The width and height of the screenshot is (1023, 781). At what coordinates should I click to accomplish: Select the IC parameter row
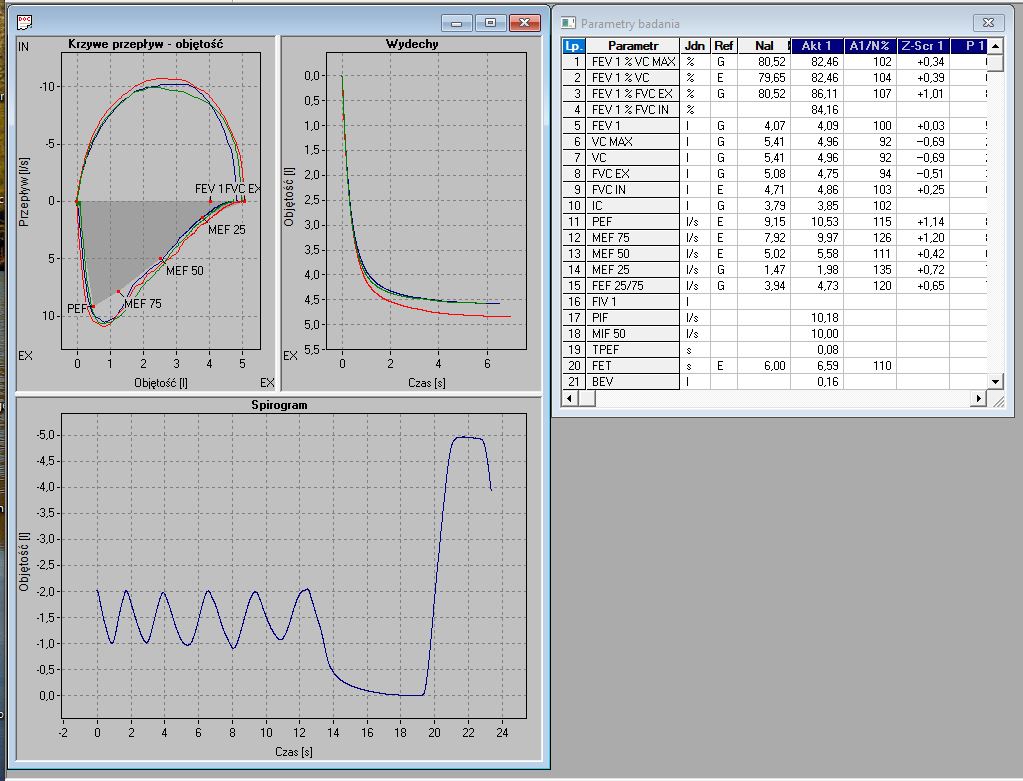coord(774,206)
